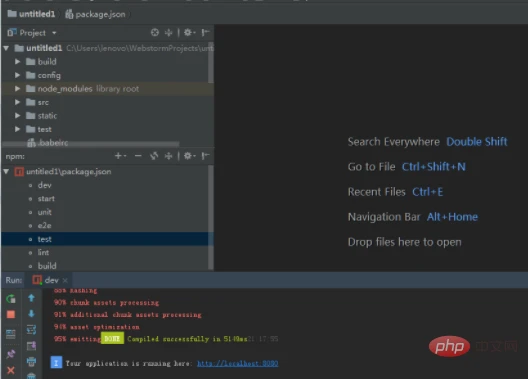Expand the config folder arrow
The image size is (528, 379).
pyautogui.click(x=18, y=75)
